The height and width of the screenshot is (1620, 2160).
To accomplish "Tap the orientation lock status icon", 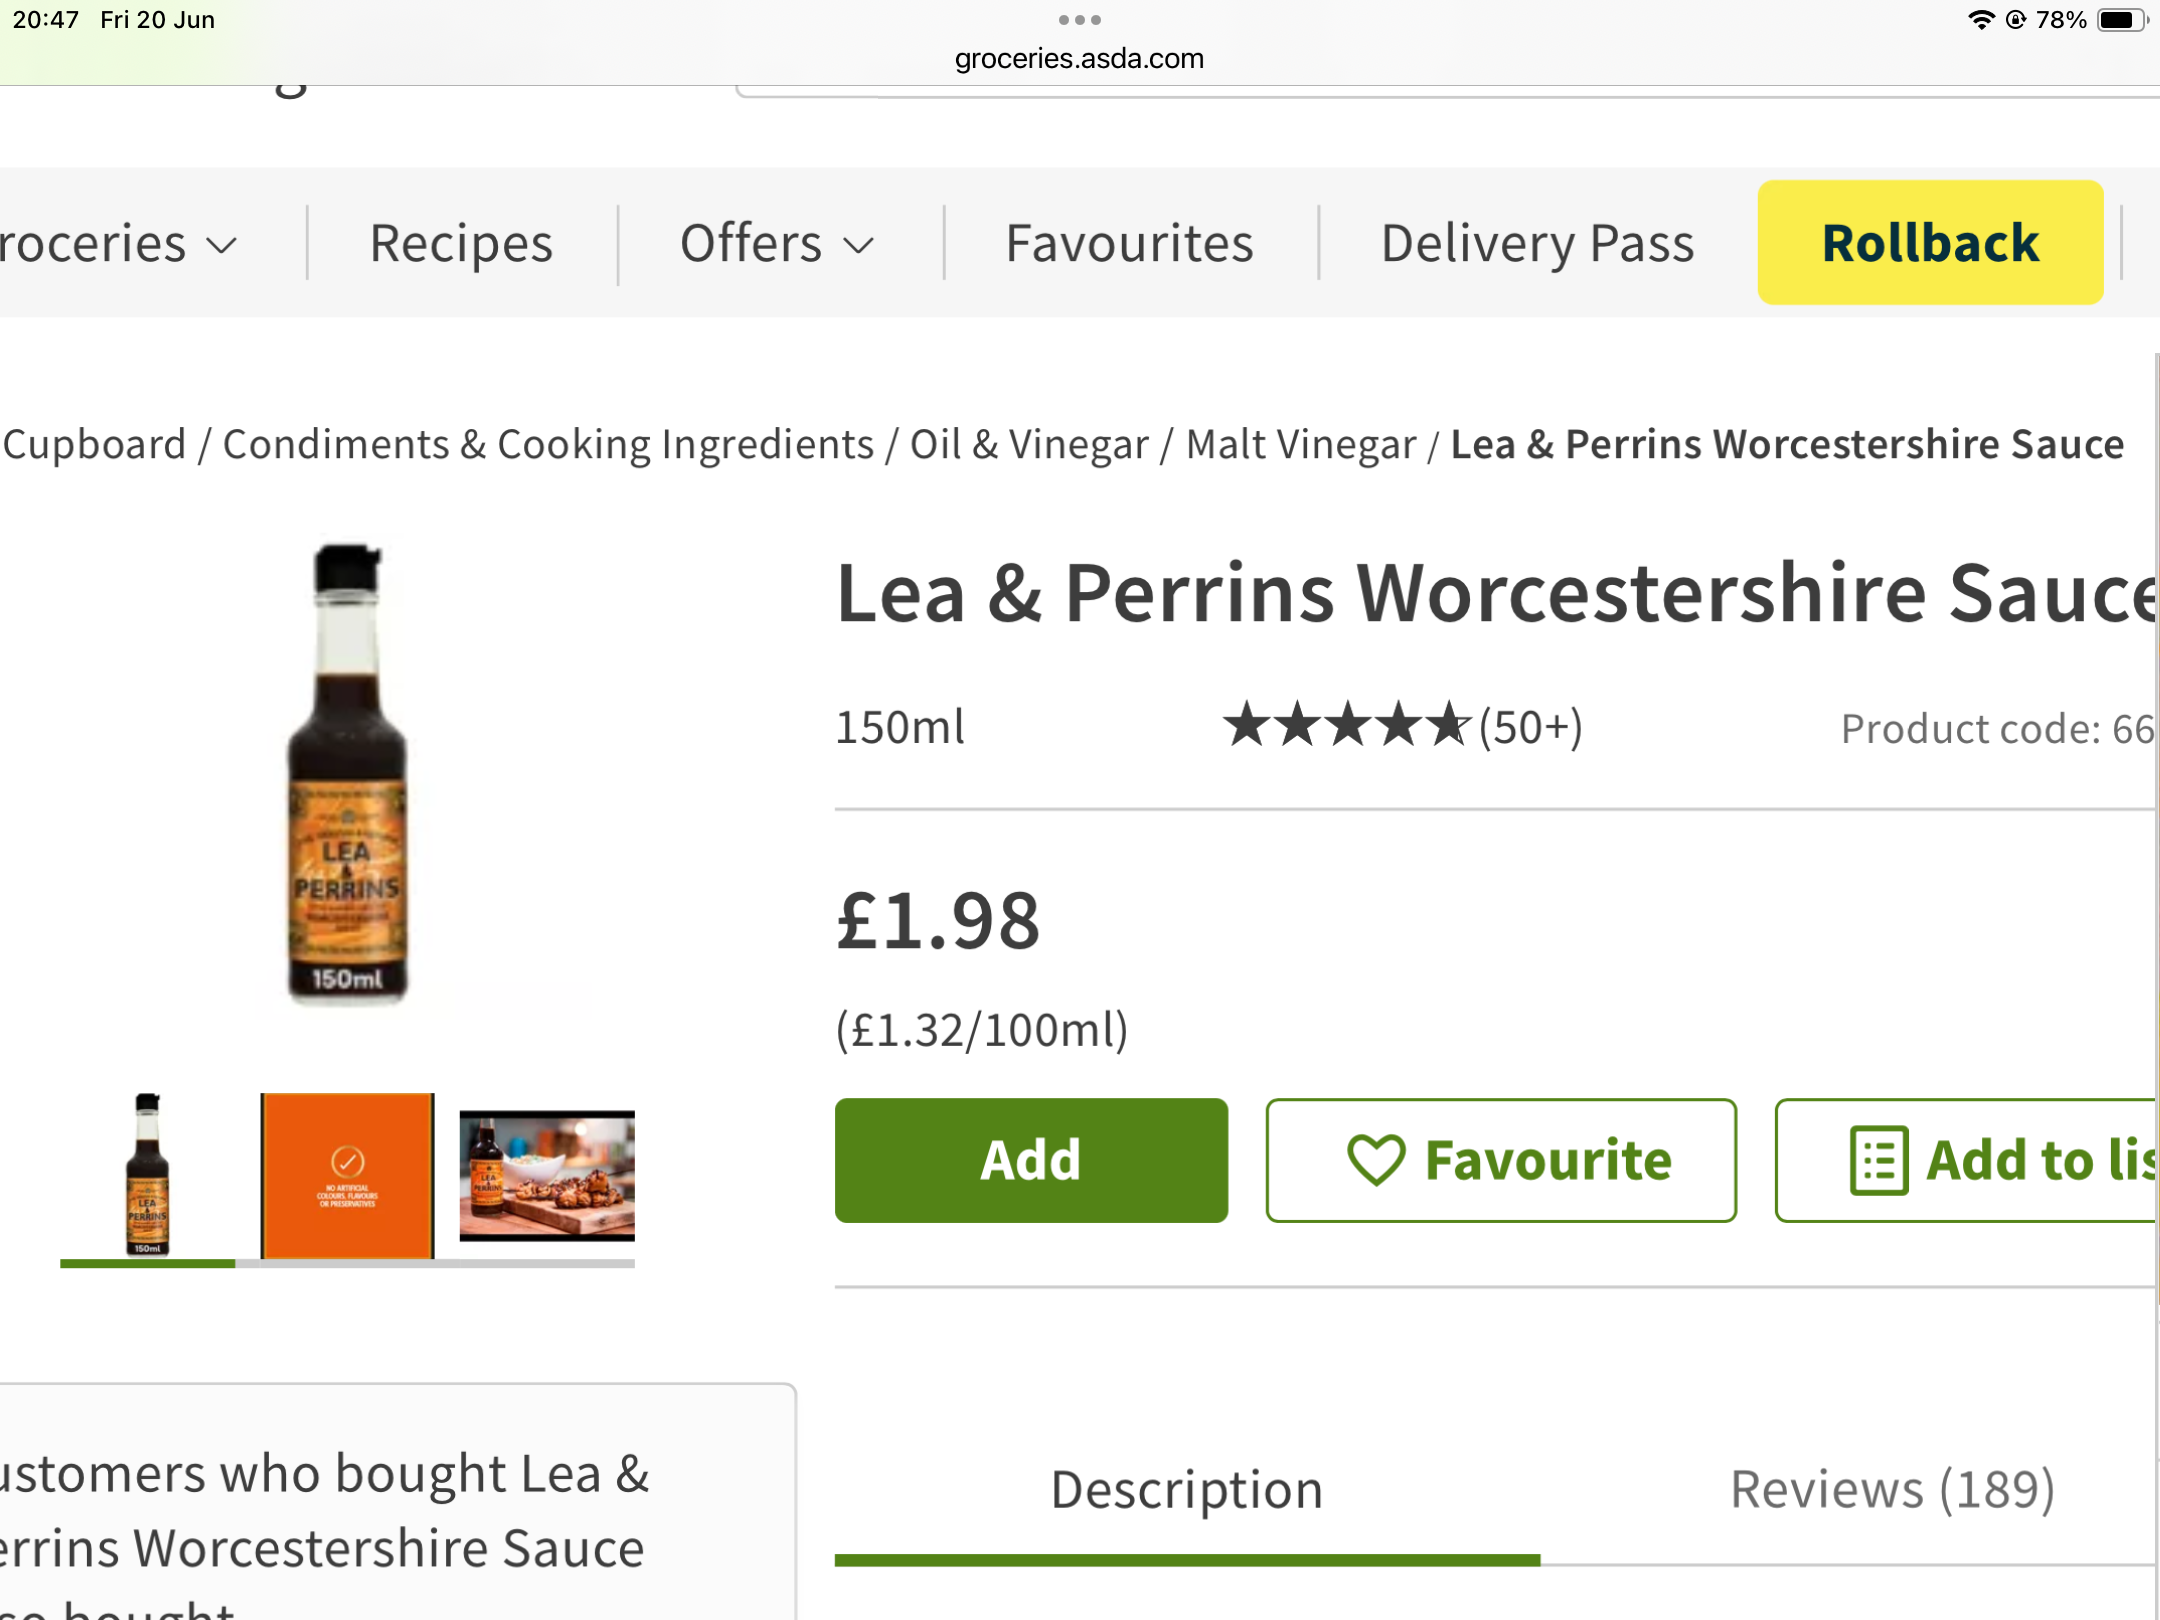I will [2015, 20].
